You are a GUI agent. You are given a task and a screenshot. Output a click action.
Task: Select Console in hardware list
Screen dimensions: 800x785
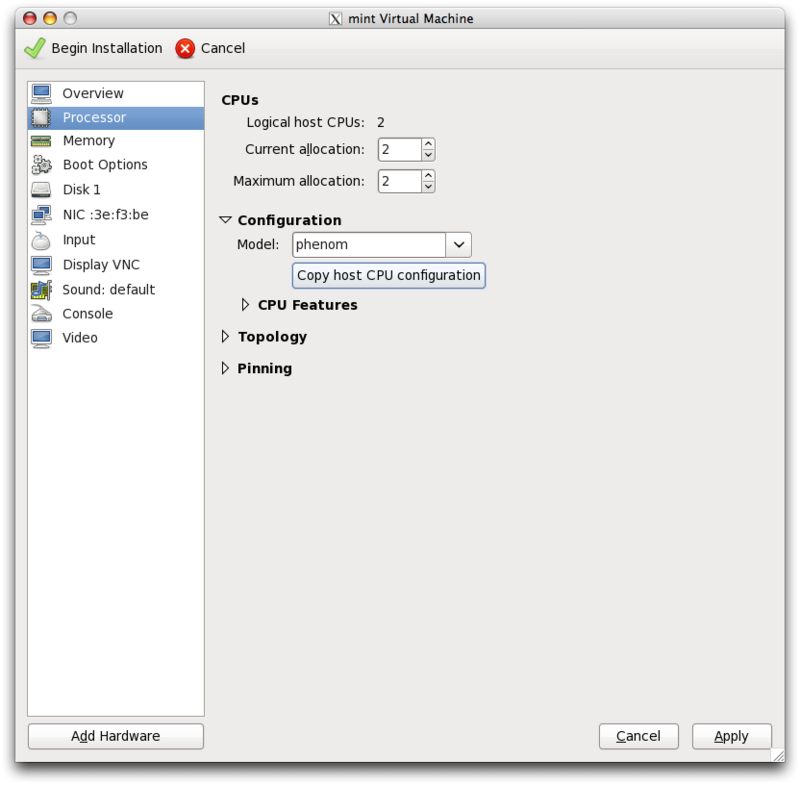pyautogui.click(x=116, y=314)
